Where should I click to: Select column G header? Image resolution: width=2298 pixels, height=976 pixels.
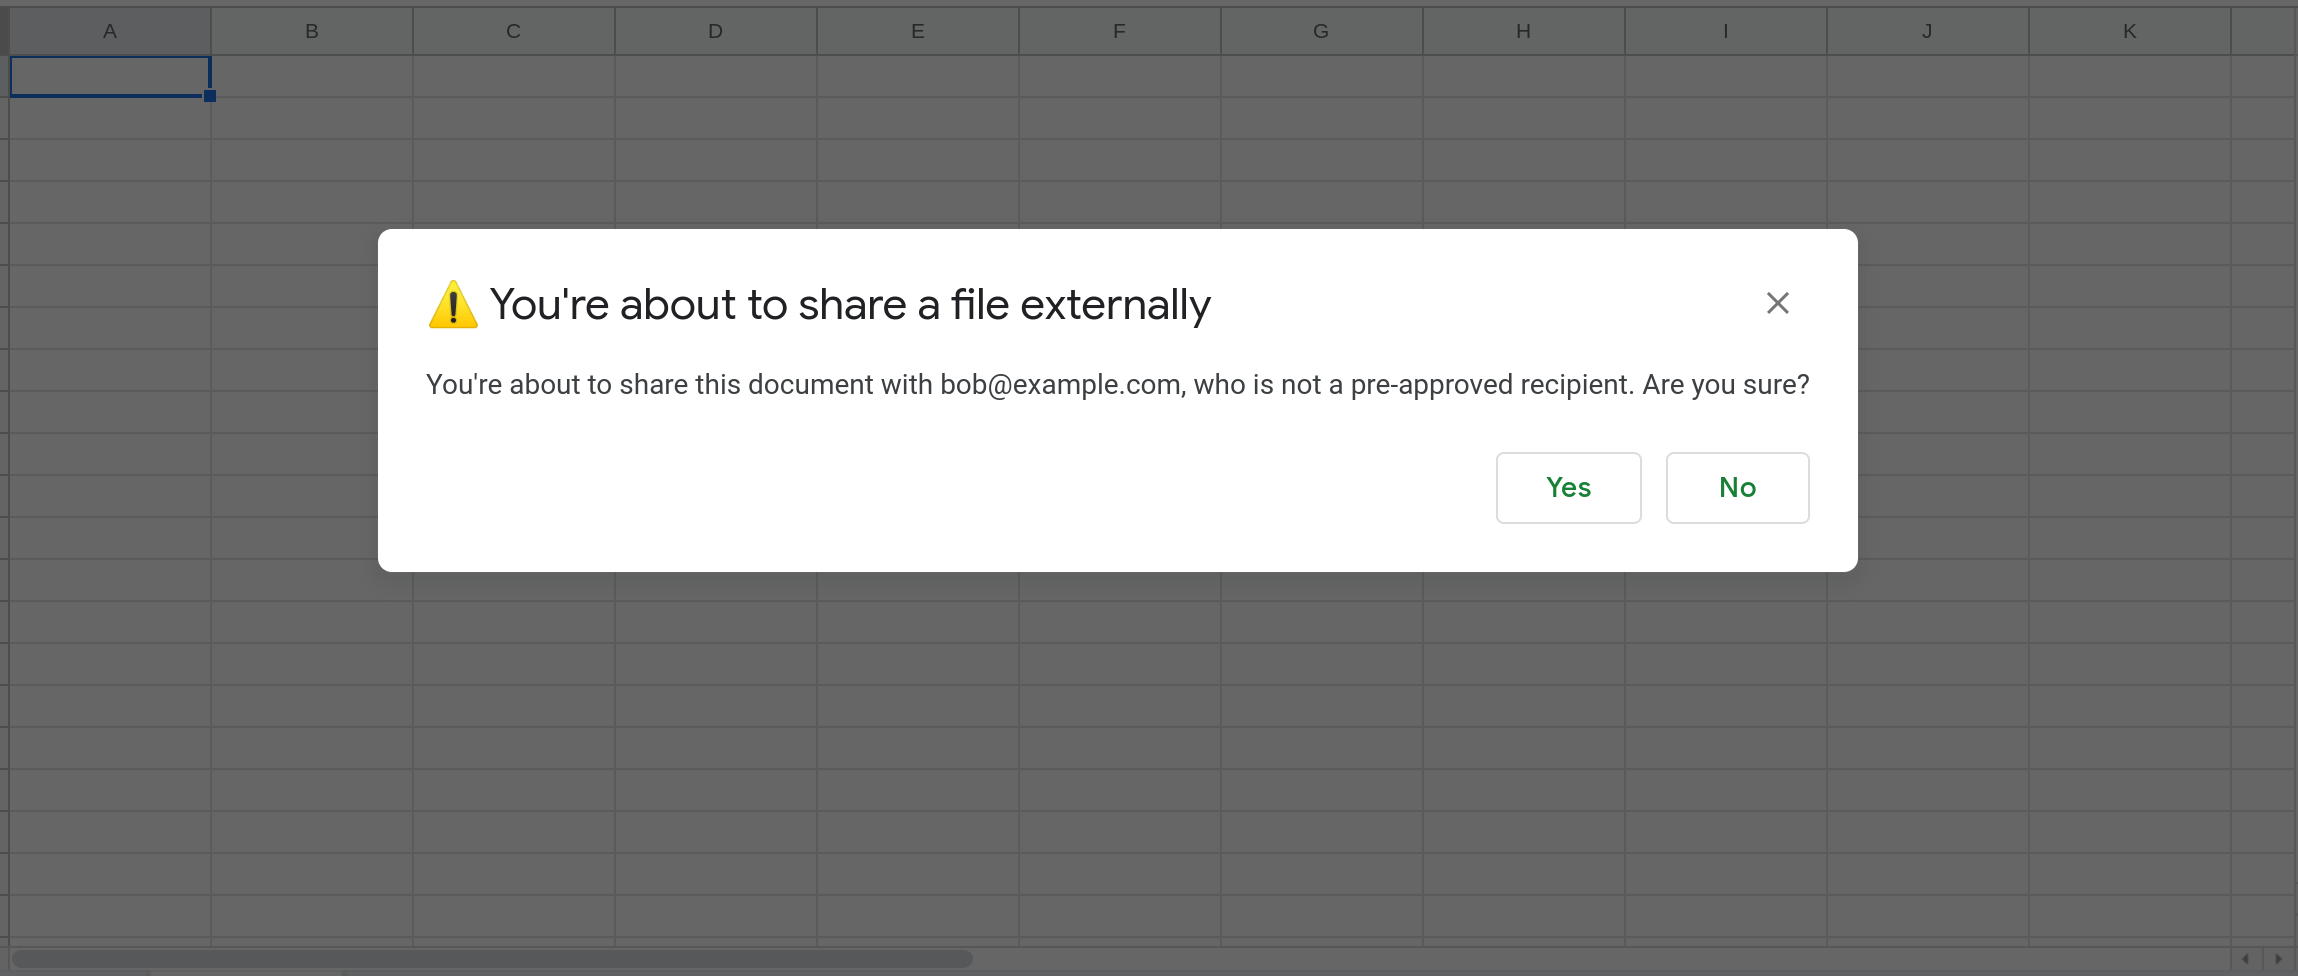click(x=1322, y=31)
